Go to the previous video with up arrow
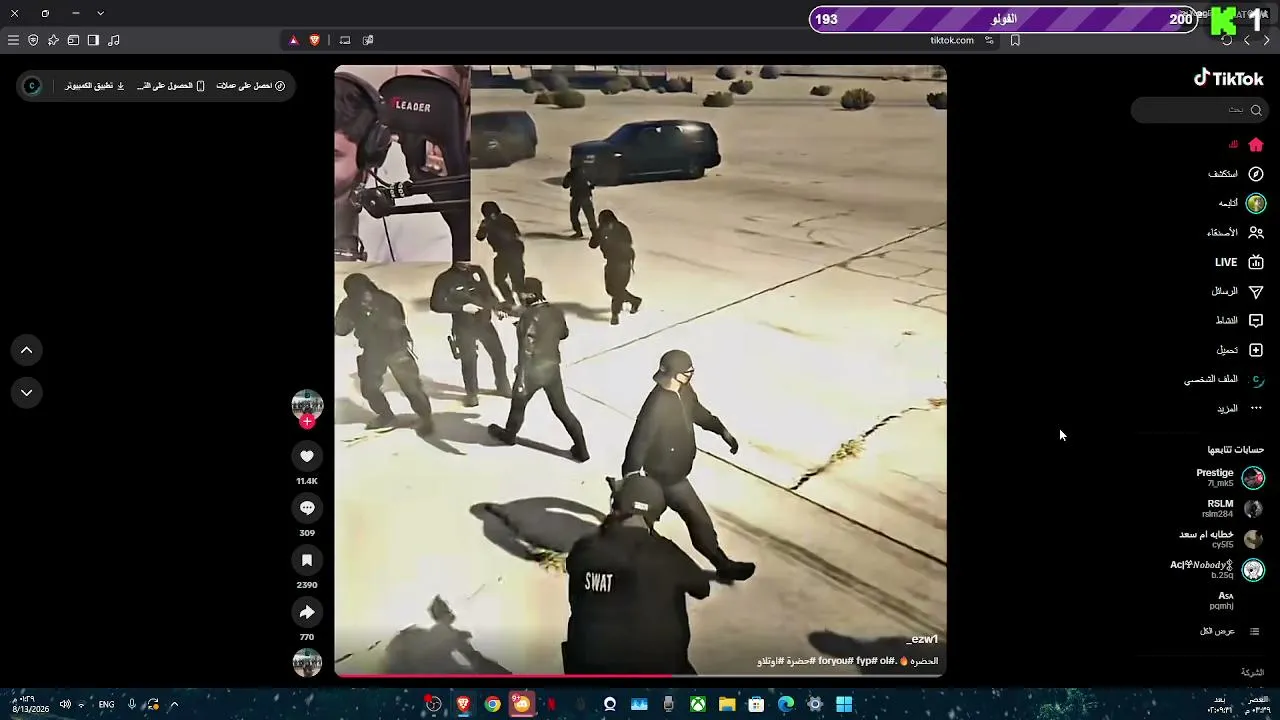 click(27, 350)
